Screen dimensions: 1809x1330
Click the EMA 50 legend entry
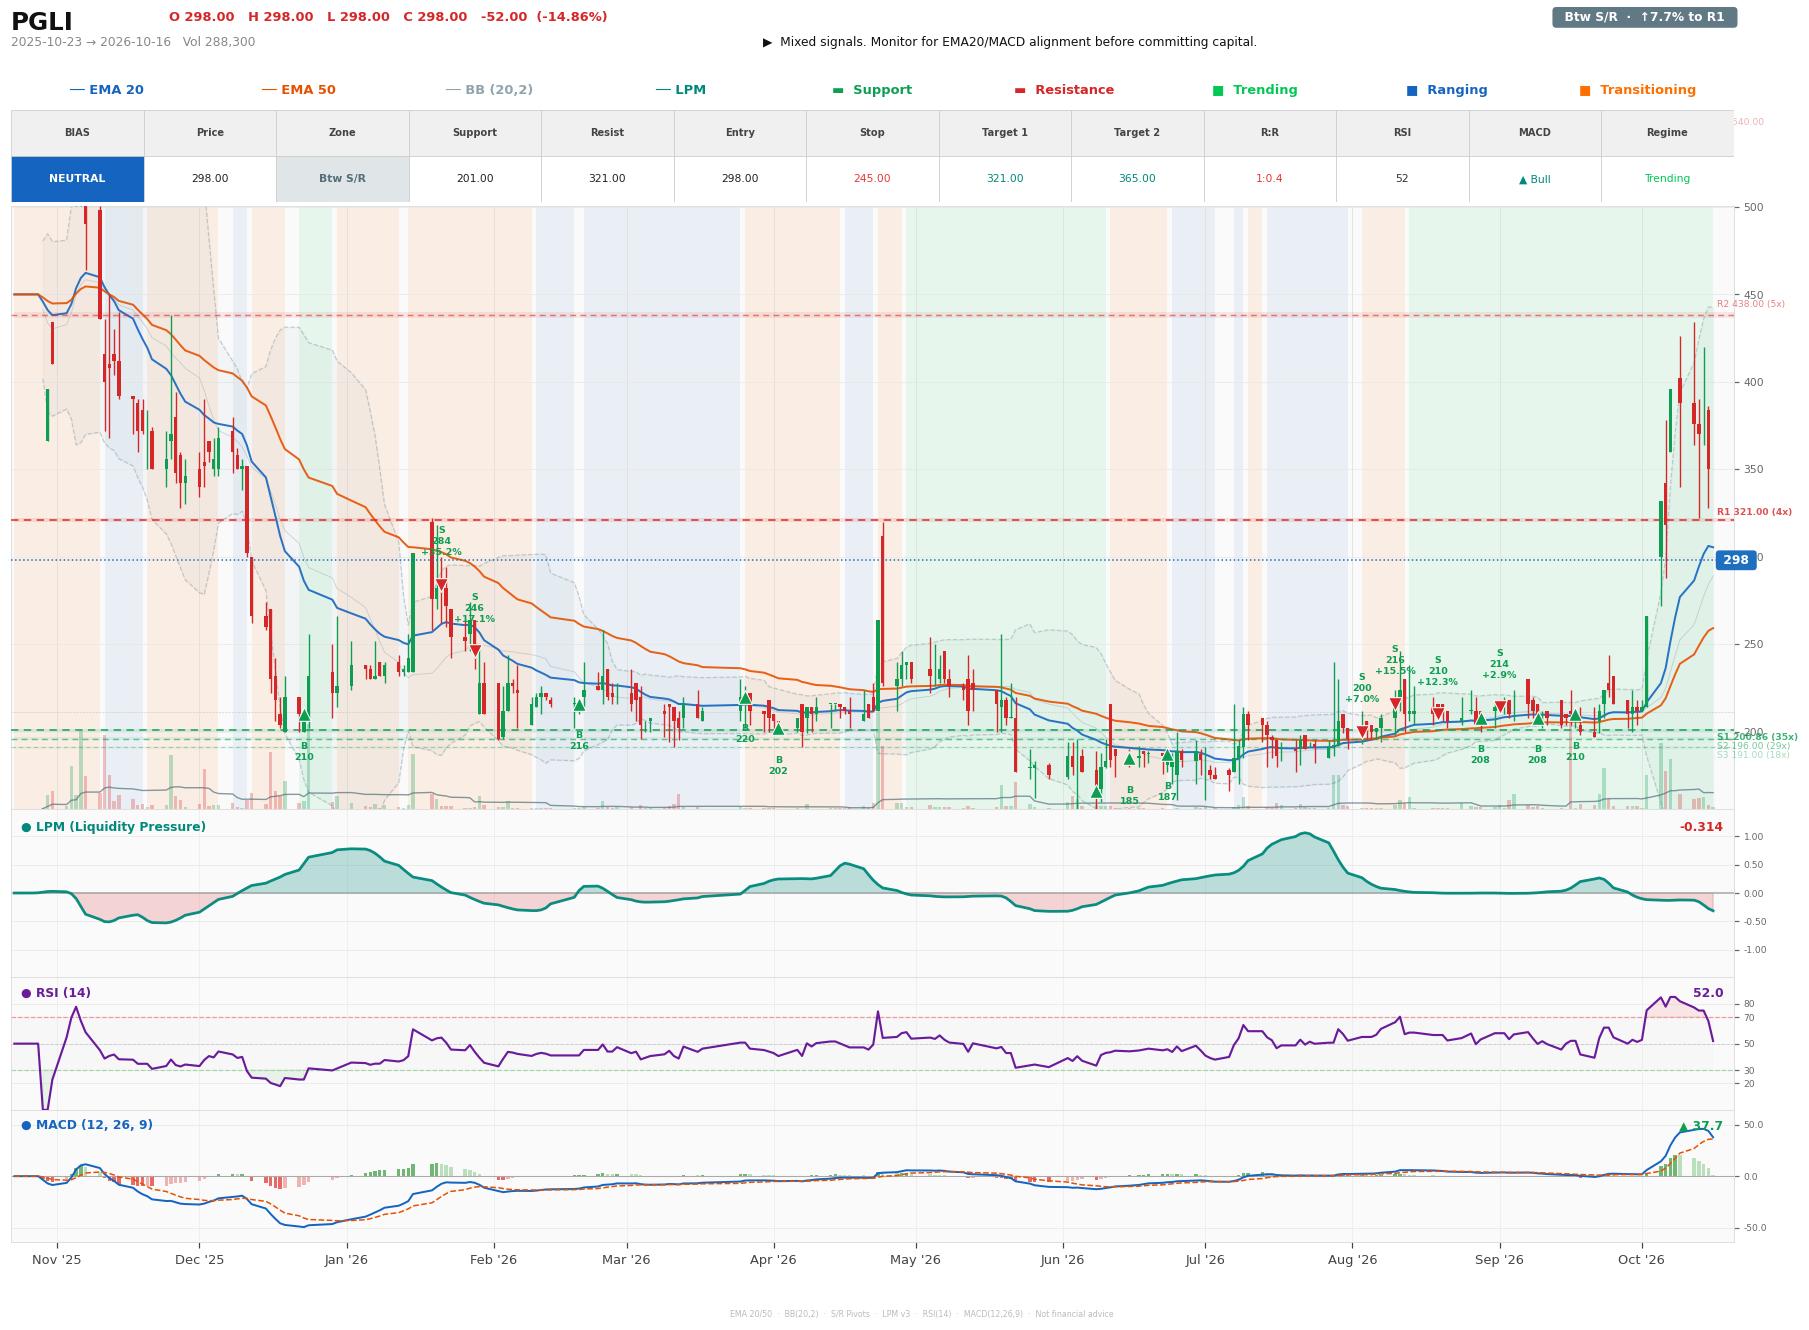(x=298, y=90)
